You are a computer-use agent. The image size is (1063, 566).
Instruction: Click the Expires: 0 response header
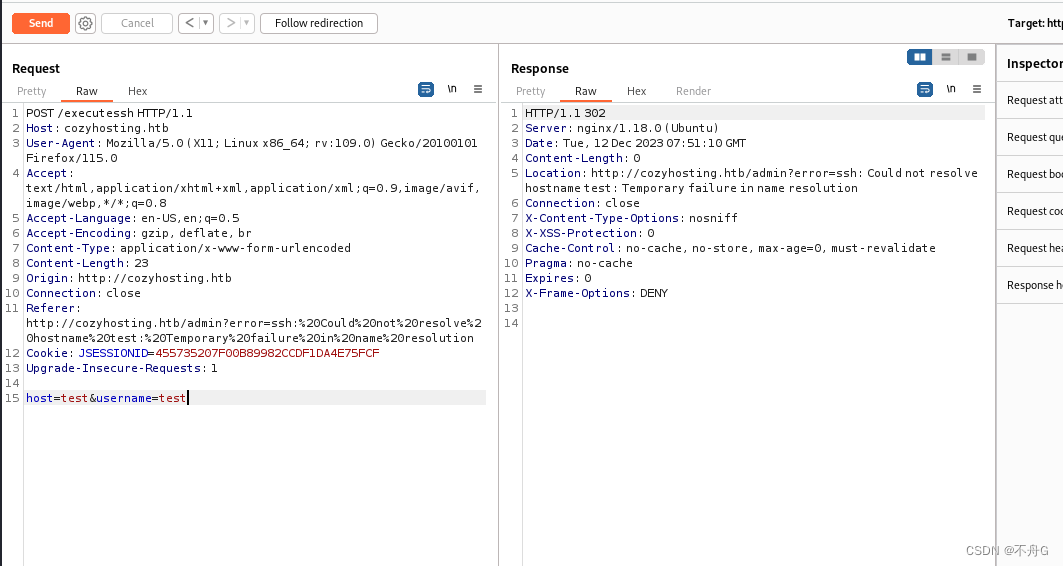pos(558,278)
